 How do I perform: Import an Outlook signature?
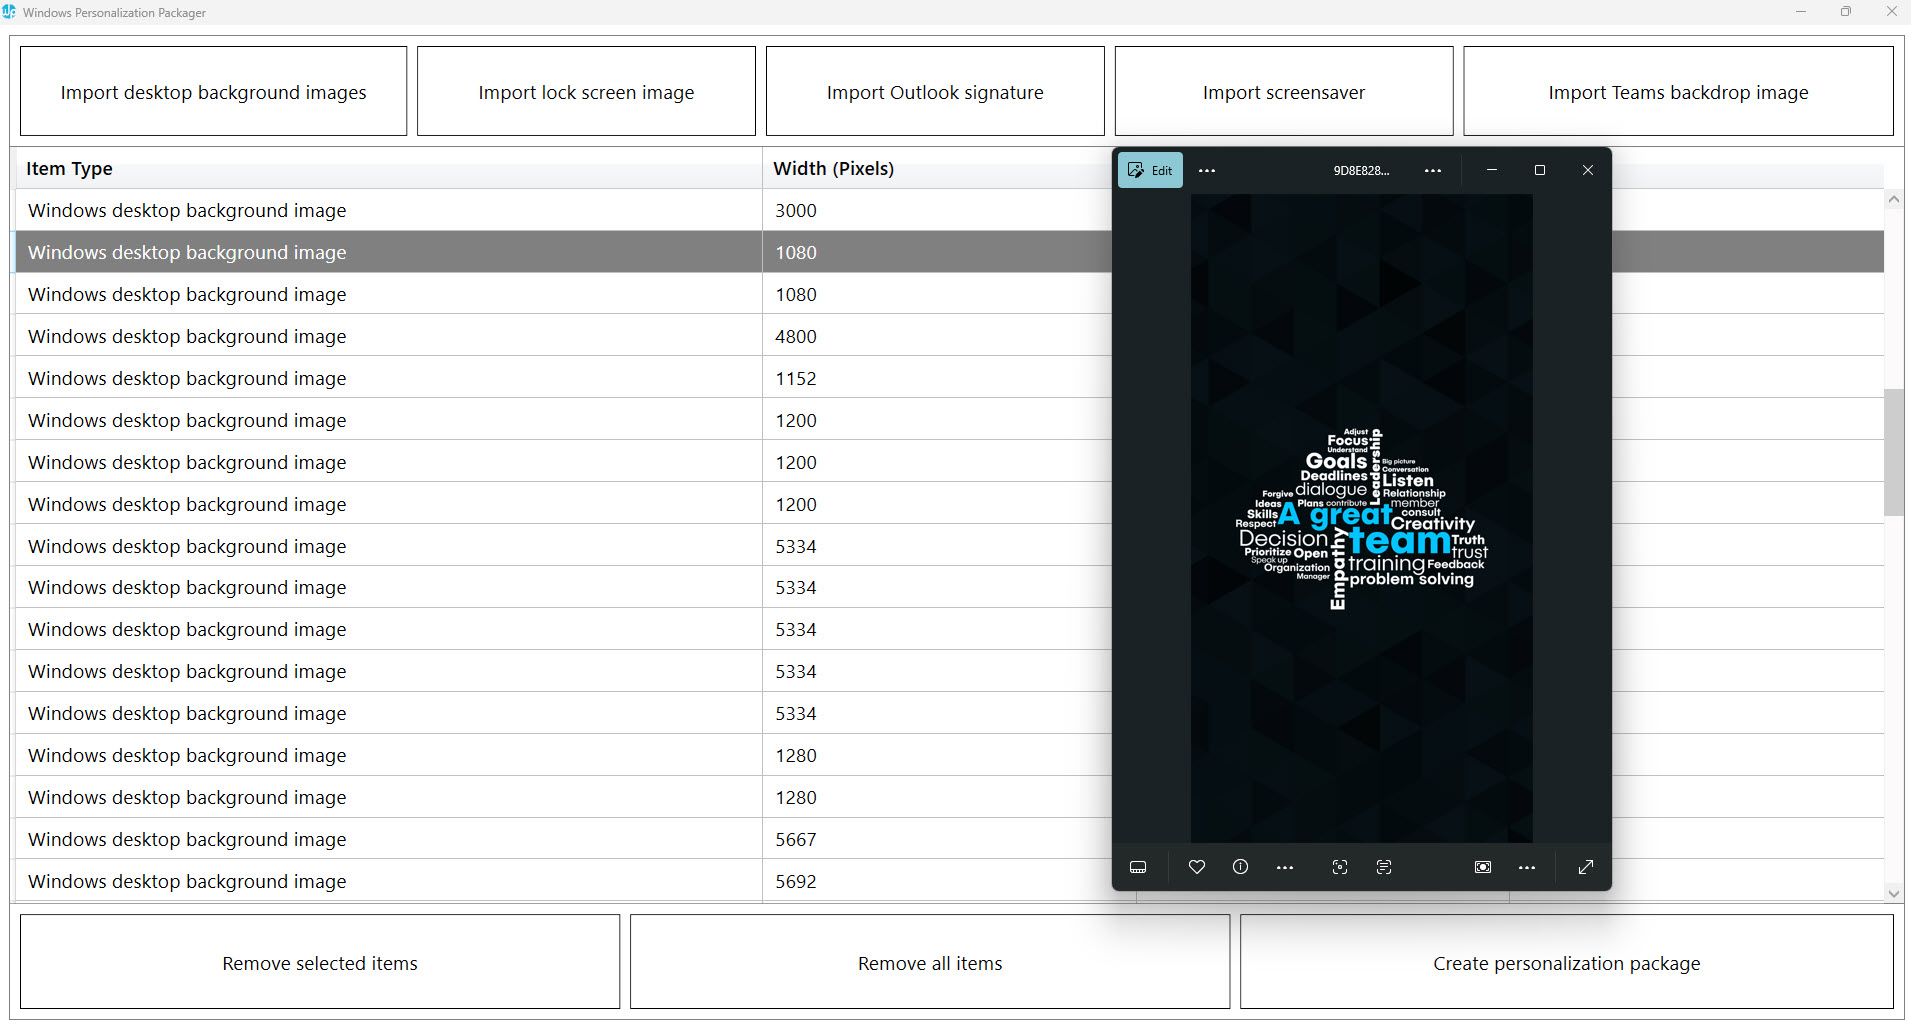click(934, 91)
